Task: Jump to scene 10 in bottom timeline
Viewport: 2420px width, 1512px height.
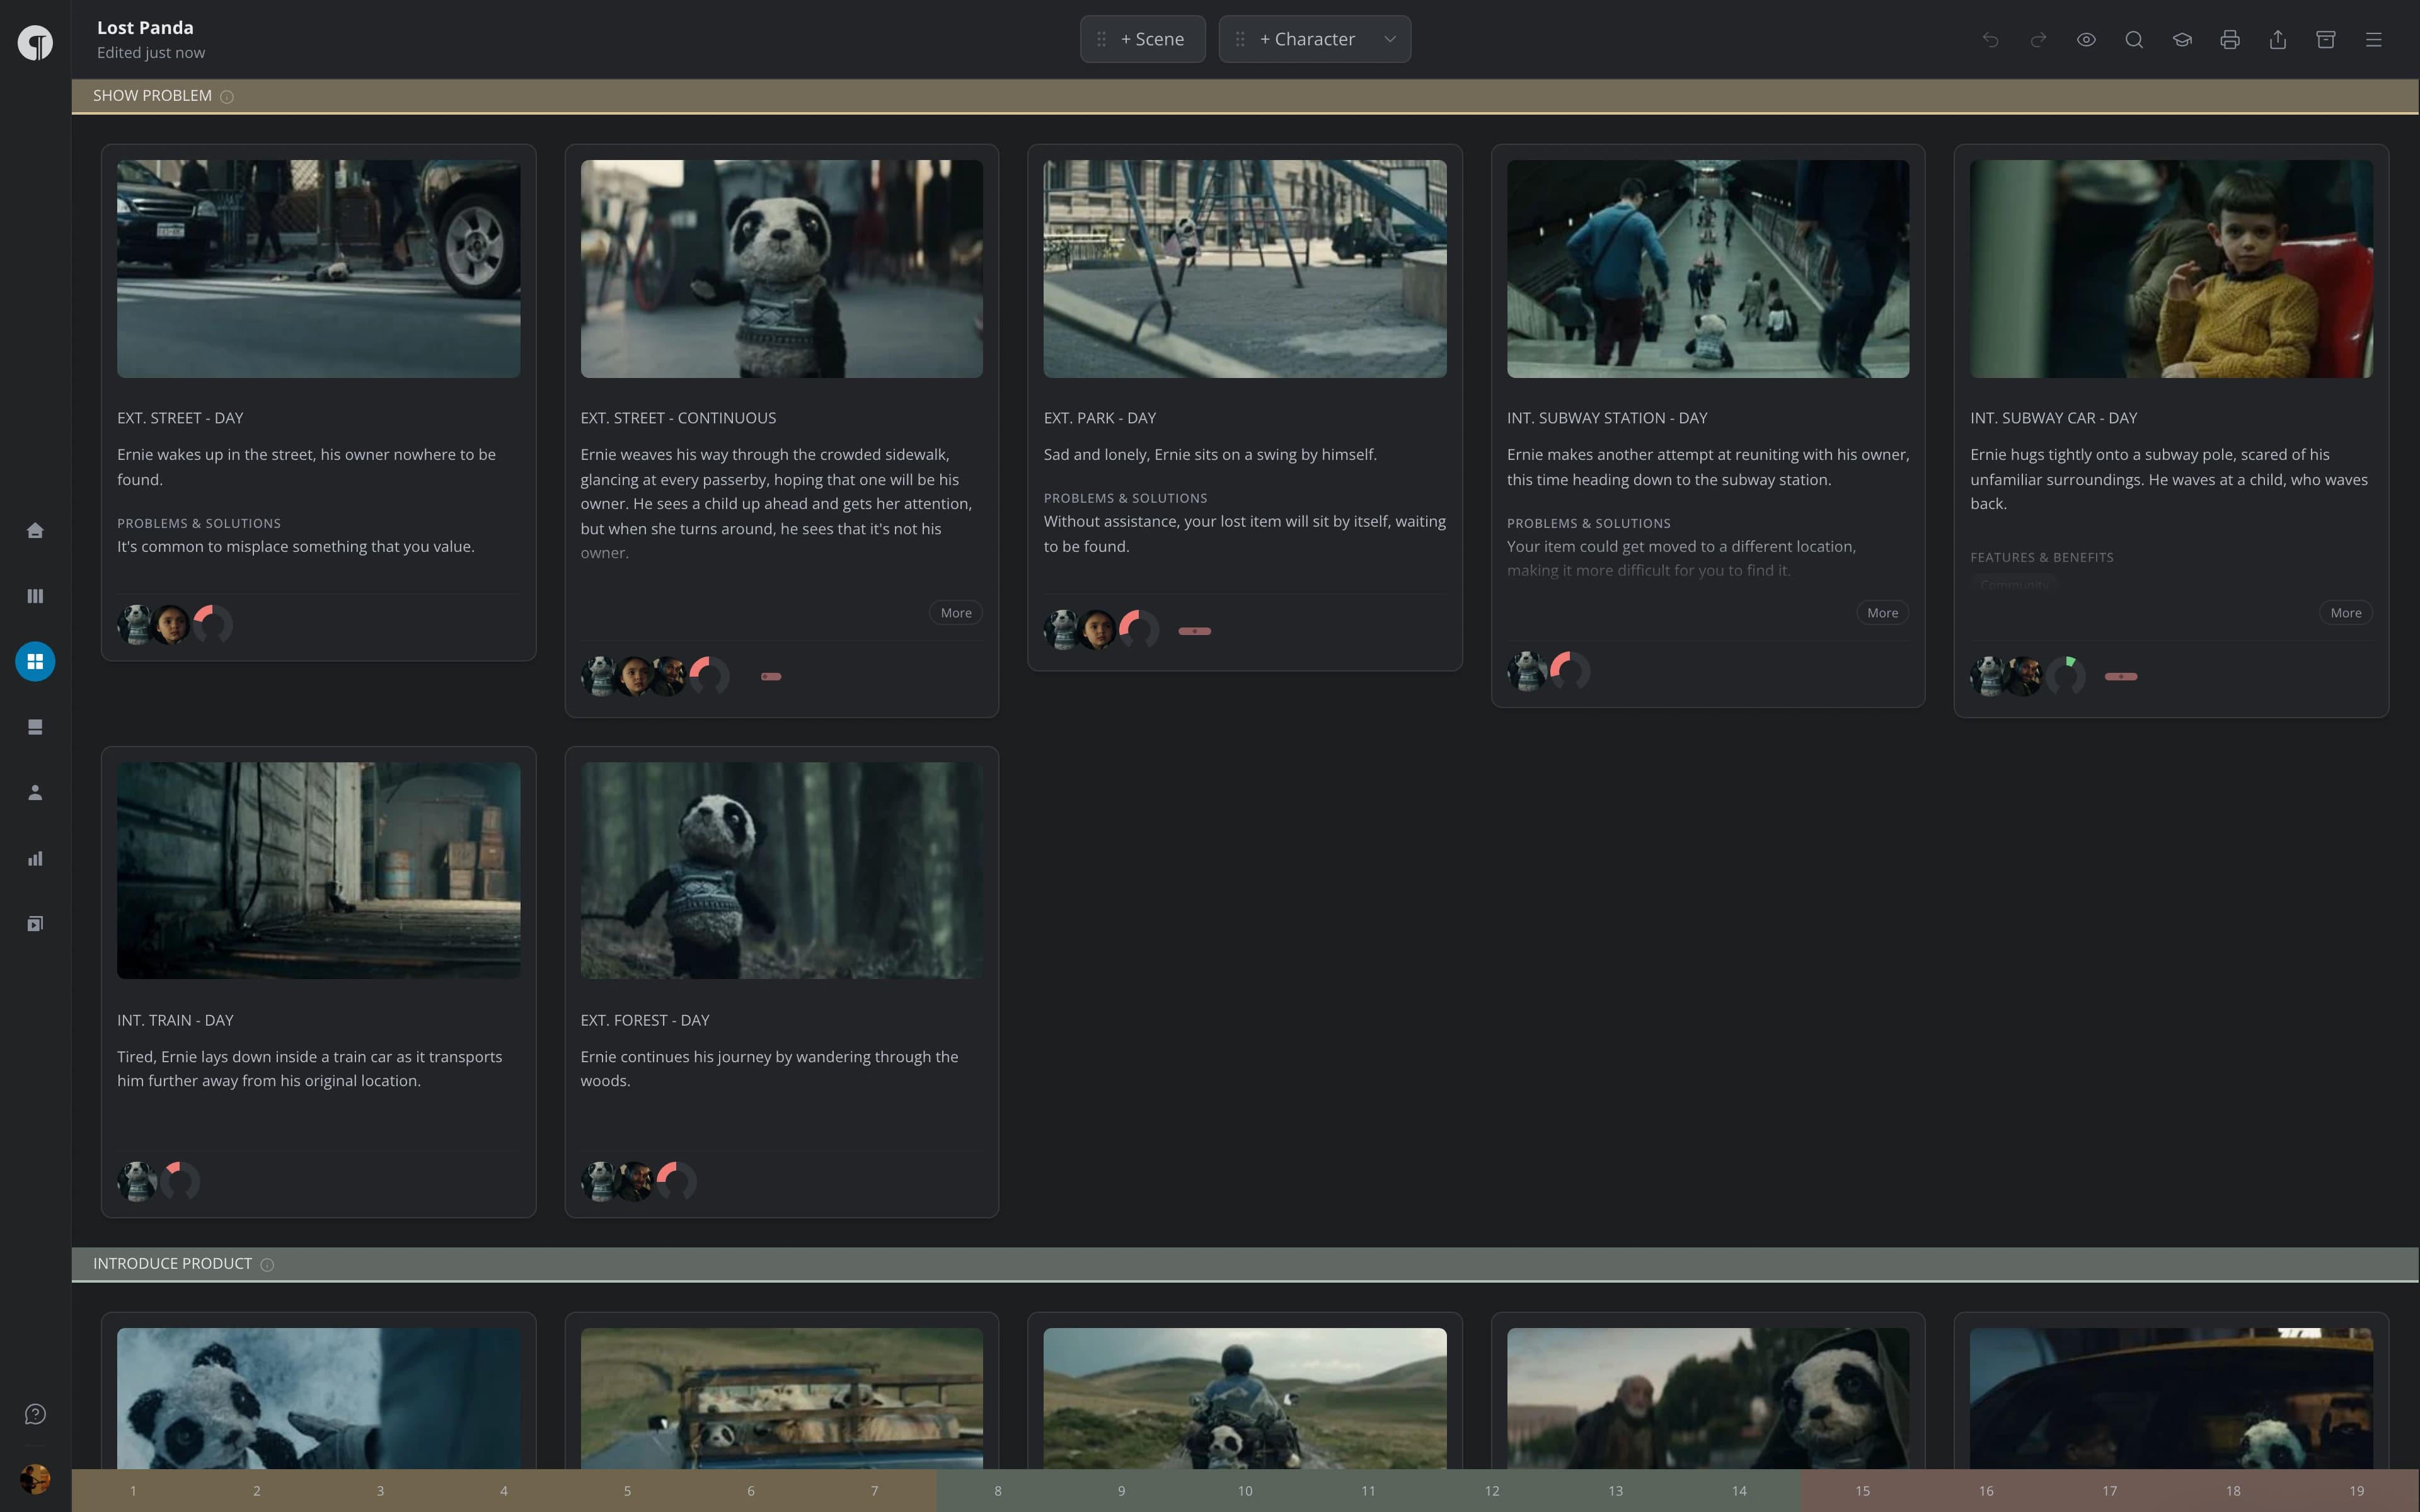Action: point(1245,1491)
